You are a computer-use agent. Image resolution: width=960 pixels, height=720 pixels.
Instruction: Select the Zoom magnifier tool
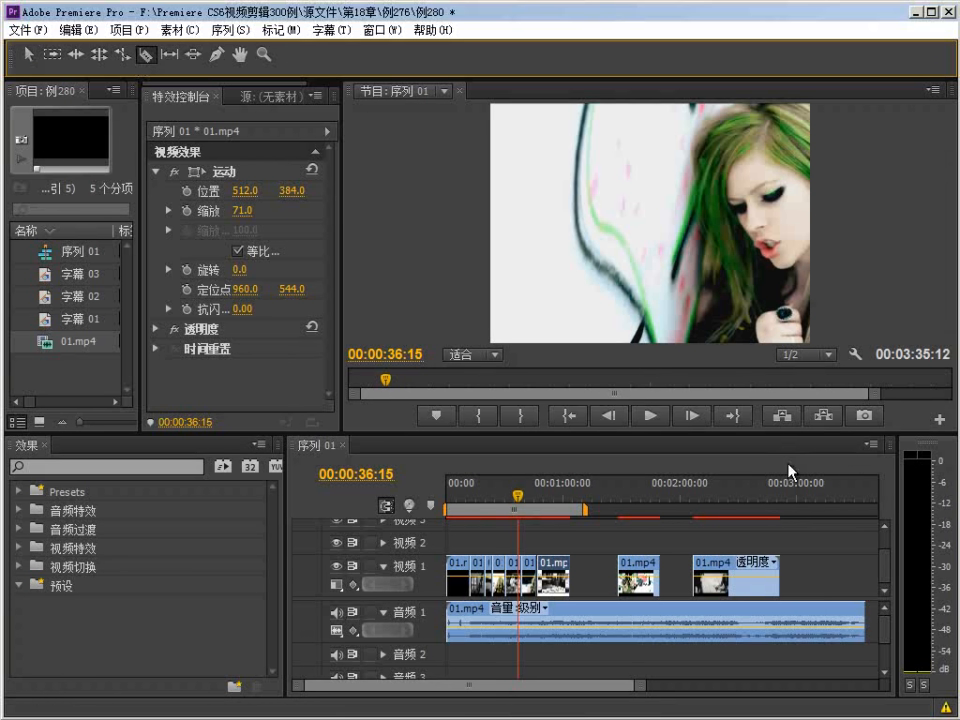pyautogui.click(x=264, y=54)
